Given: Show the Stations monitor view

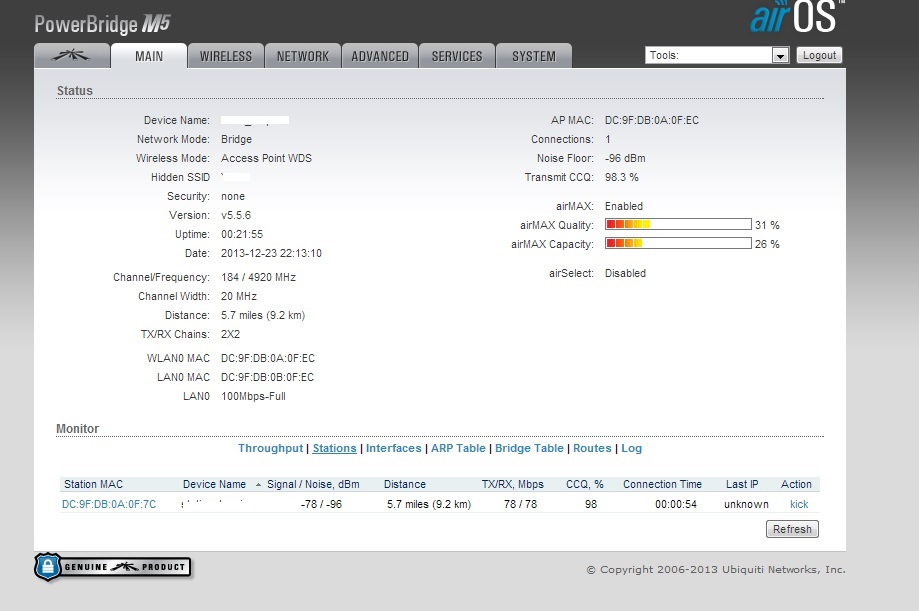Looking at the screenshot, I should (334, 448).
